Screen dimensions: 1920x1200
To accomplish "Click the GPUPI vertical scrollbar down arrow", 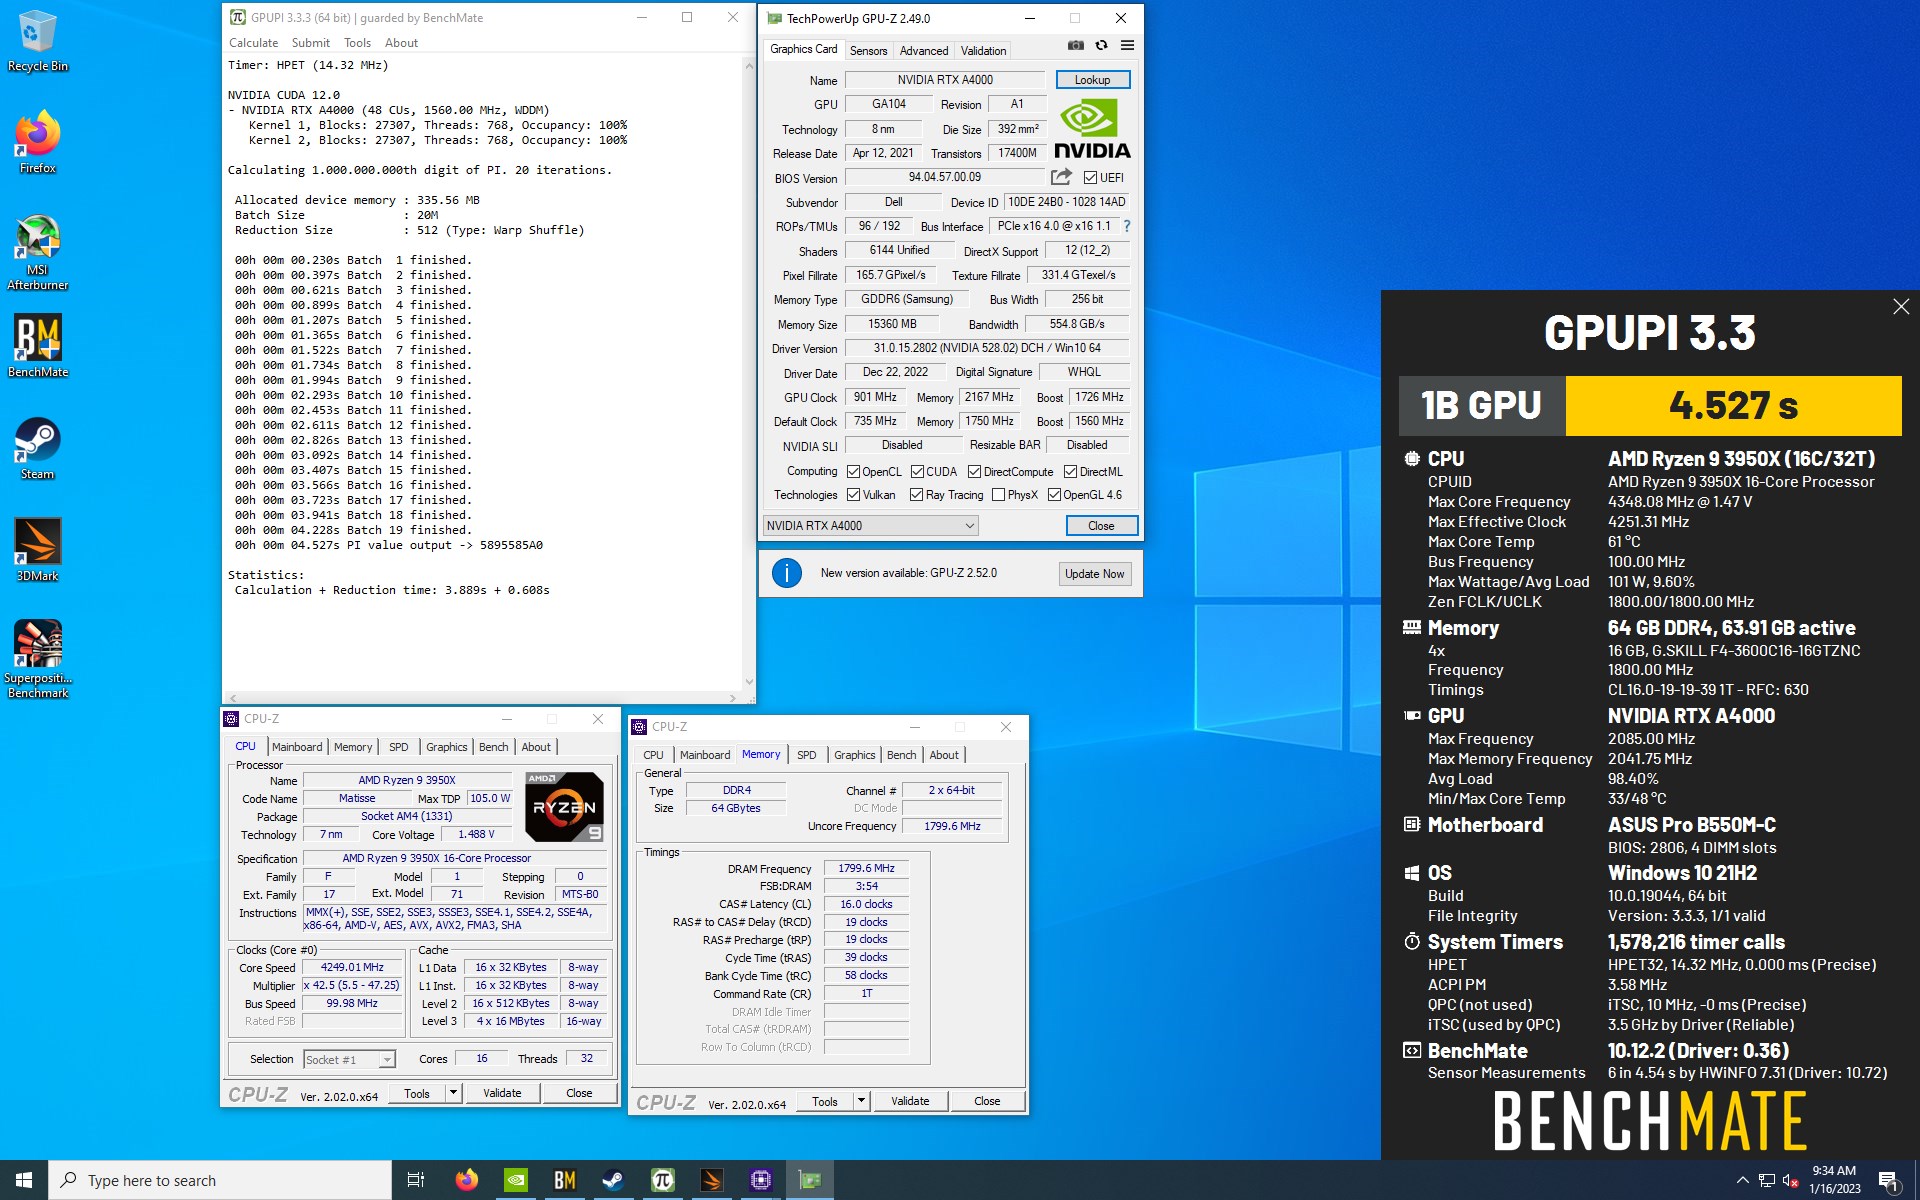I will click(748, 682).
